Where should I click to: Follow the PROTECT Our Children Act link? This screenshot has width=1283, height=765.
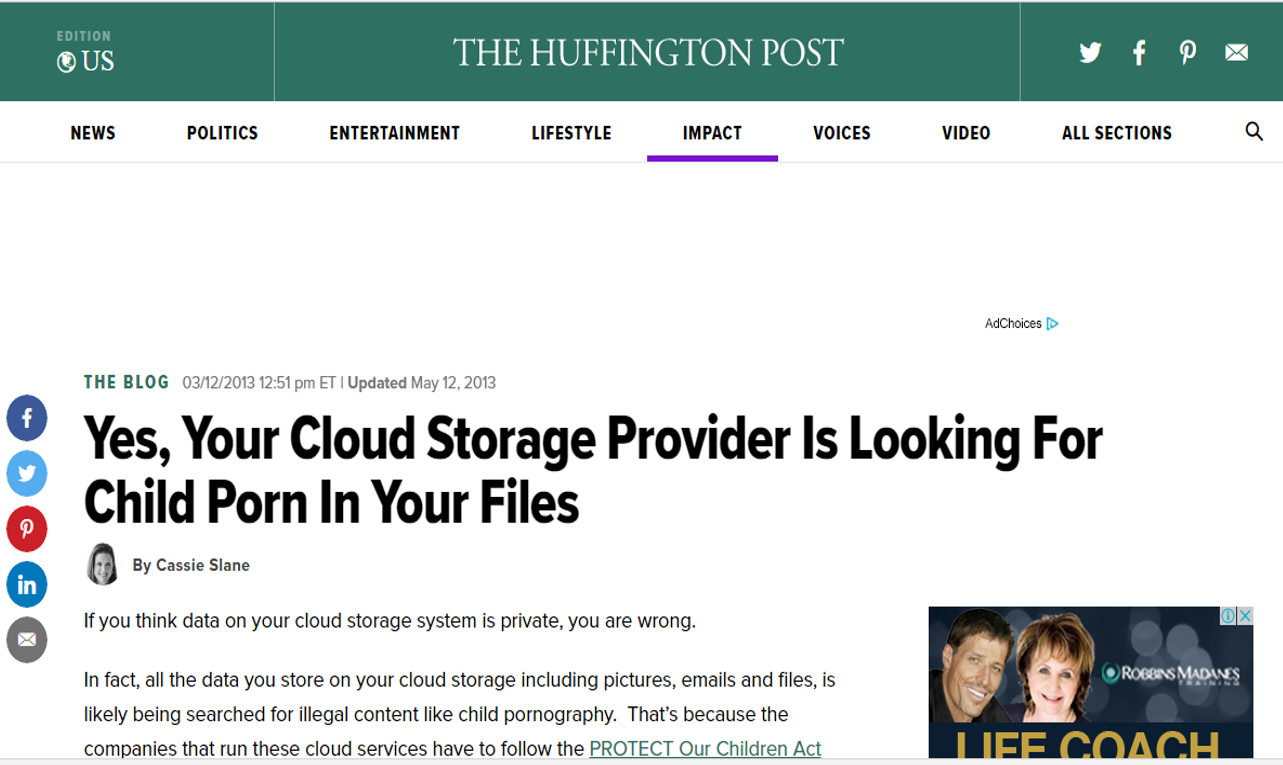[x=705, y=748]
